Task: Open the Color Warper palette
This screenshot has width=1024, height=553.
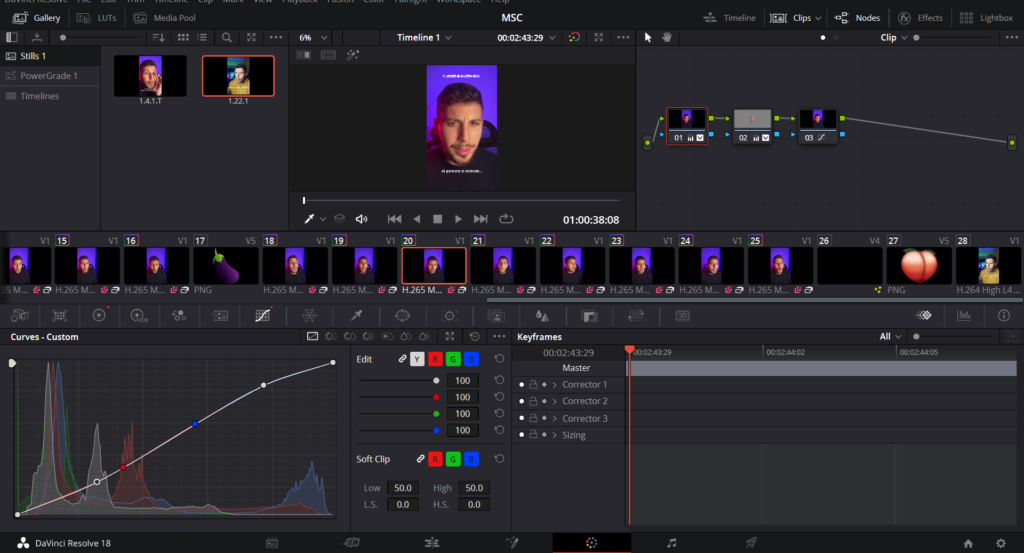Action: 310,316
